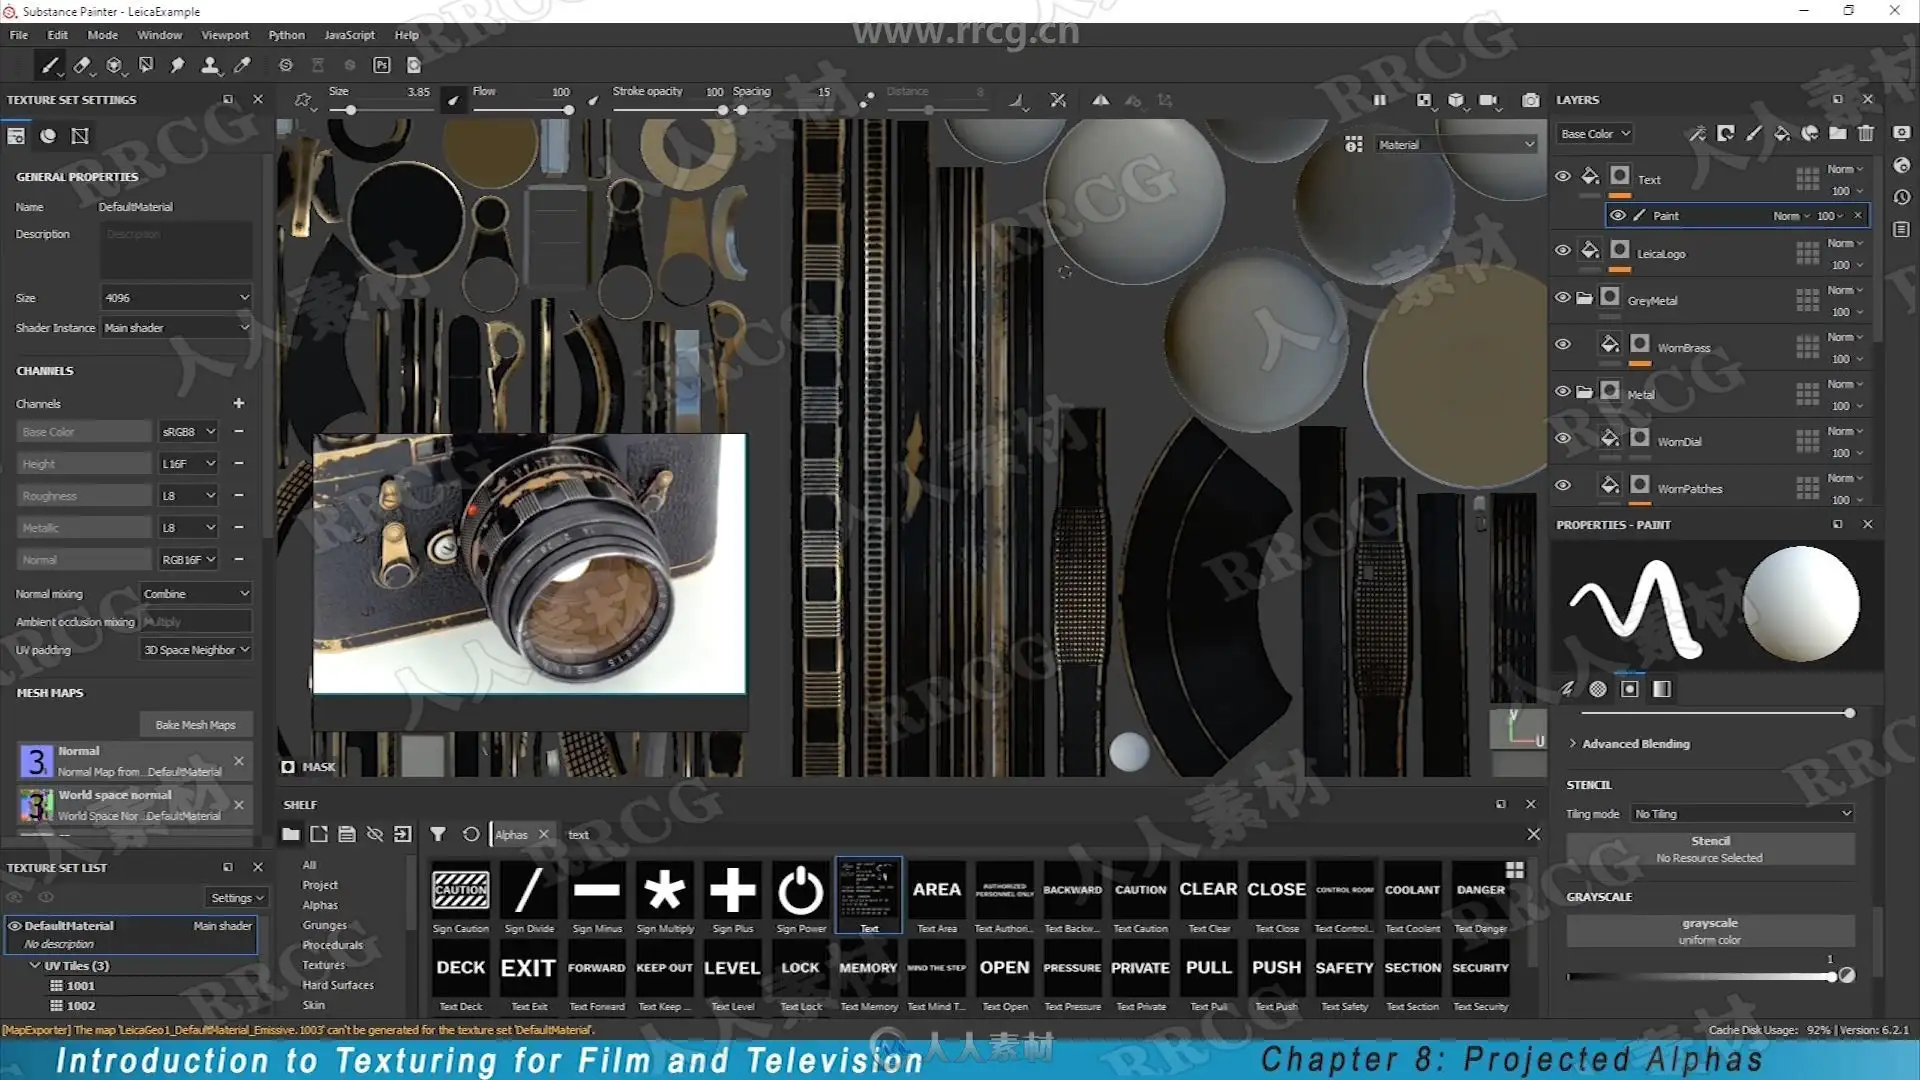Select the Smudge tool
Screen dimensions: 1920x1080
tap(178, 66)
